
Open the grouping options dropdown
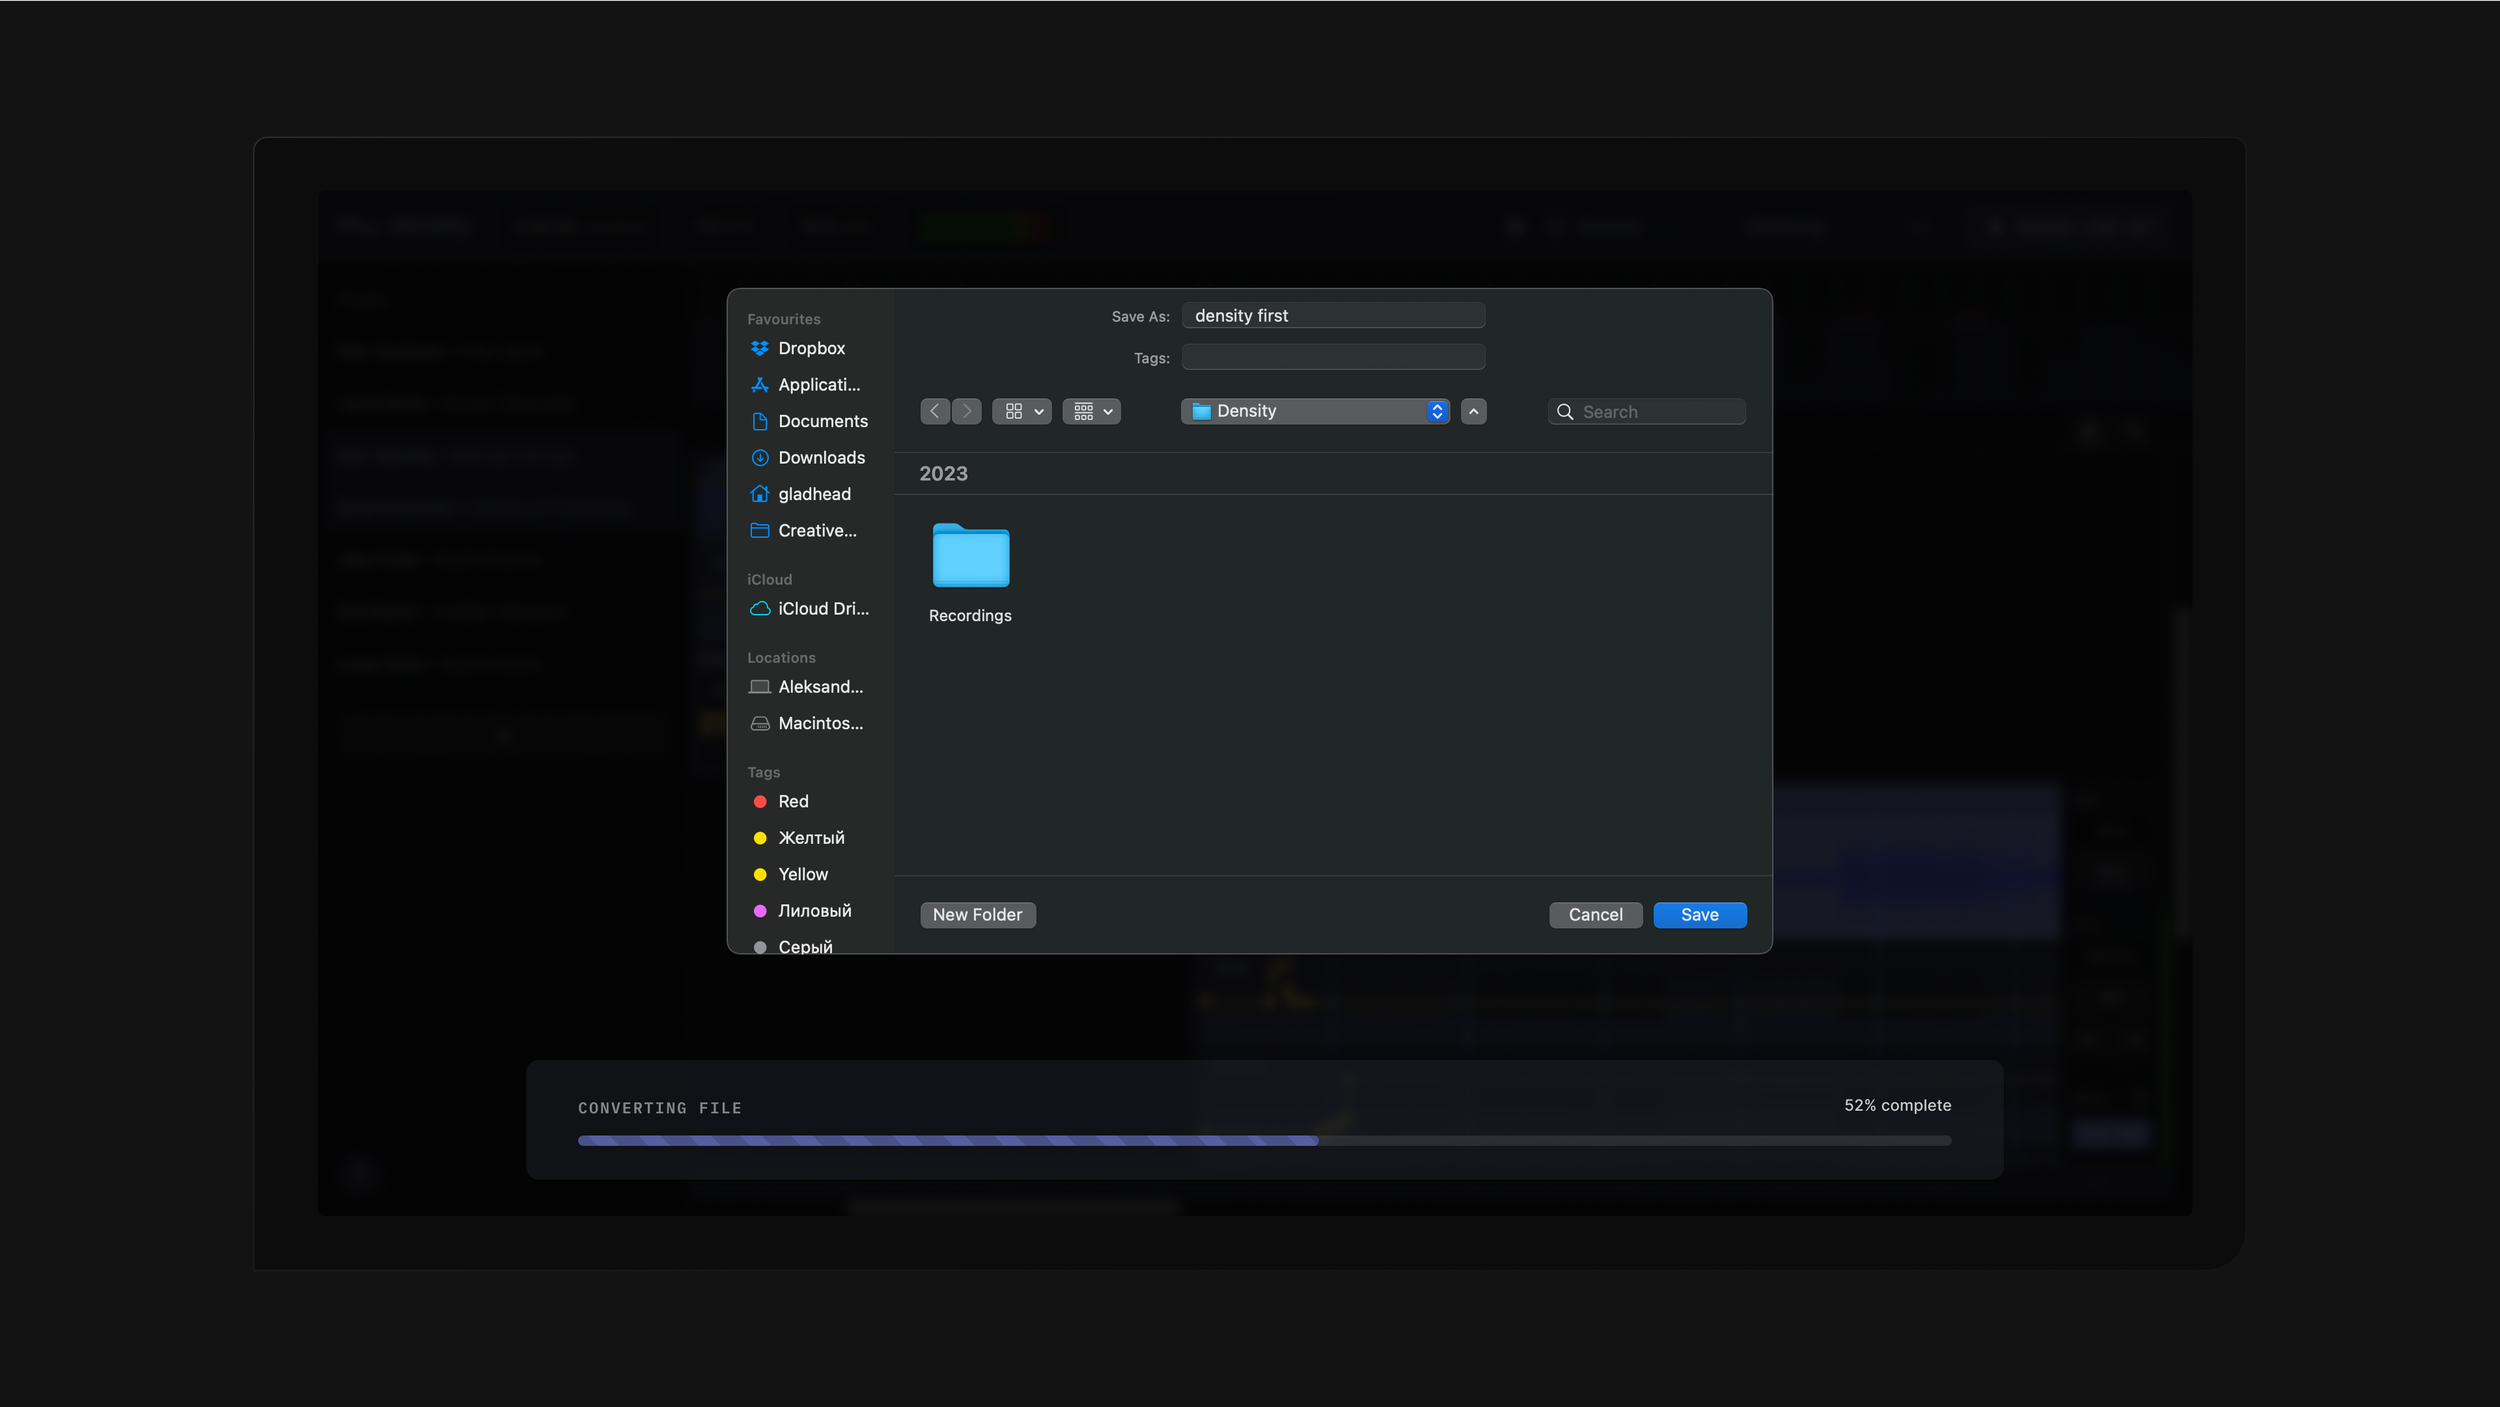tap(1091, 411)
